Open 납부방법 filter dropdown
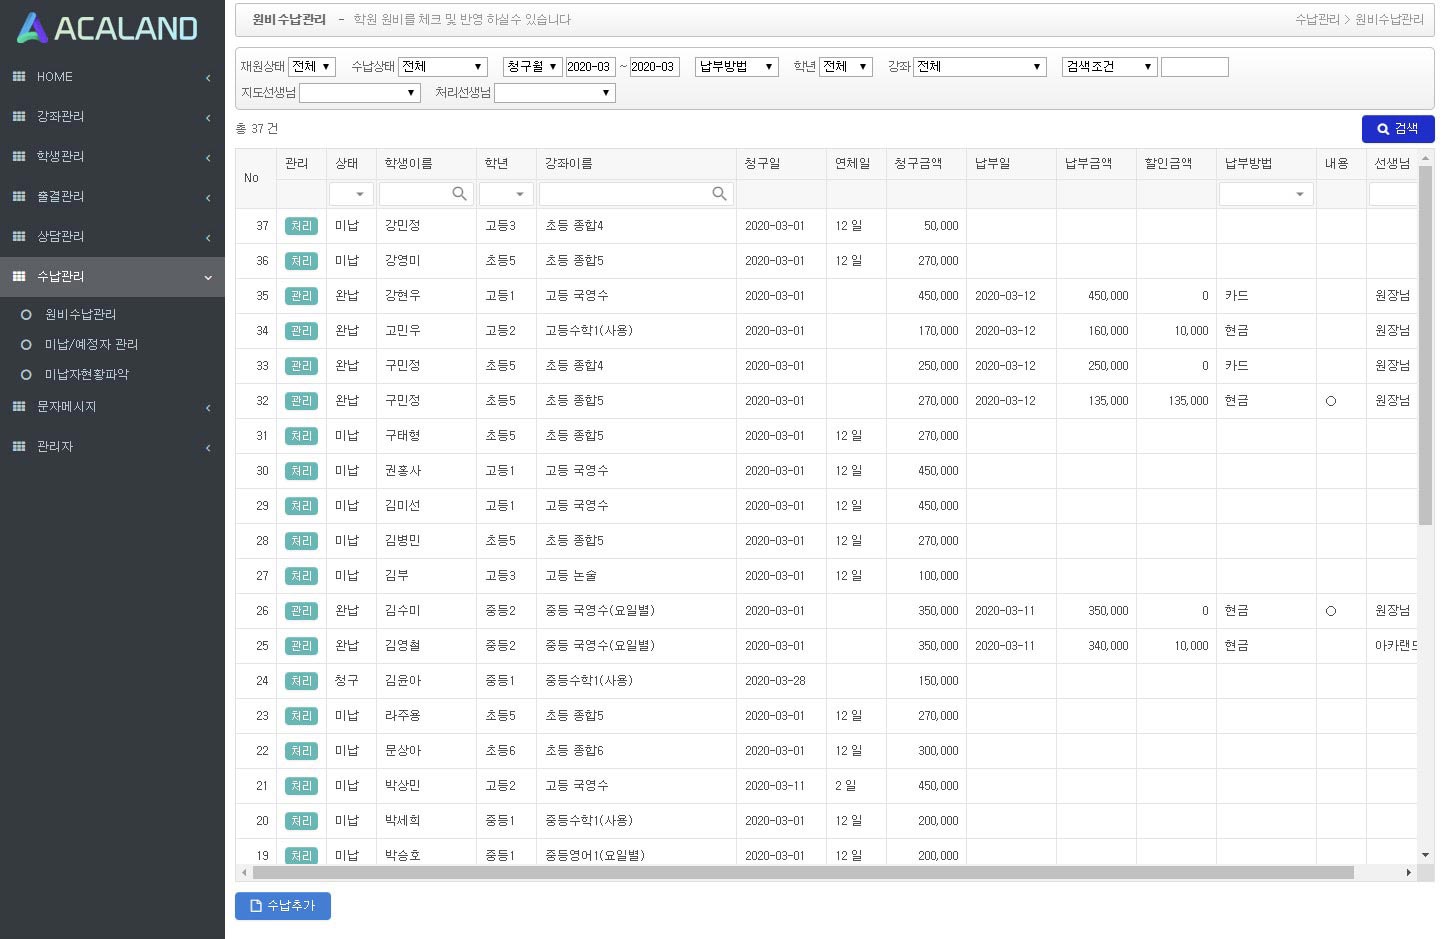The height and width of the screenshot is (939, 1448). 737,67
